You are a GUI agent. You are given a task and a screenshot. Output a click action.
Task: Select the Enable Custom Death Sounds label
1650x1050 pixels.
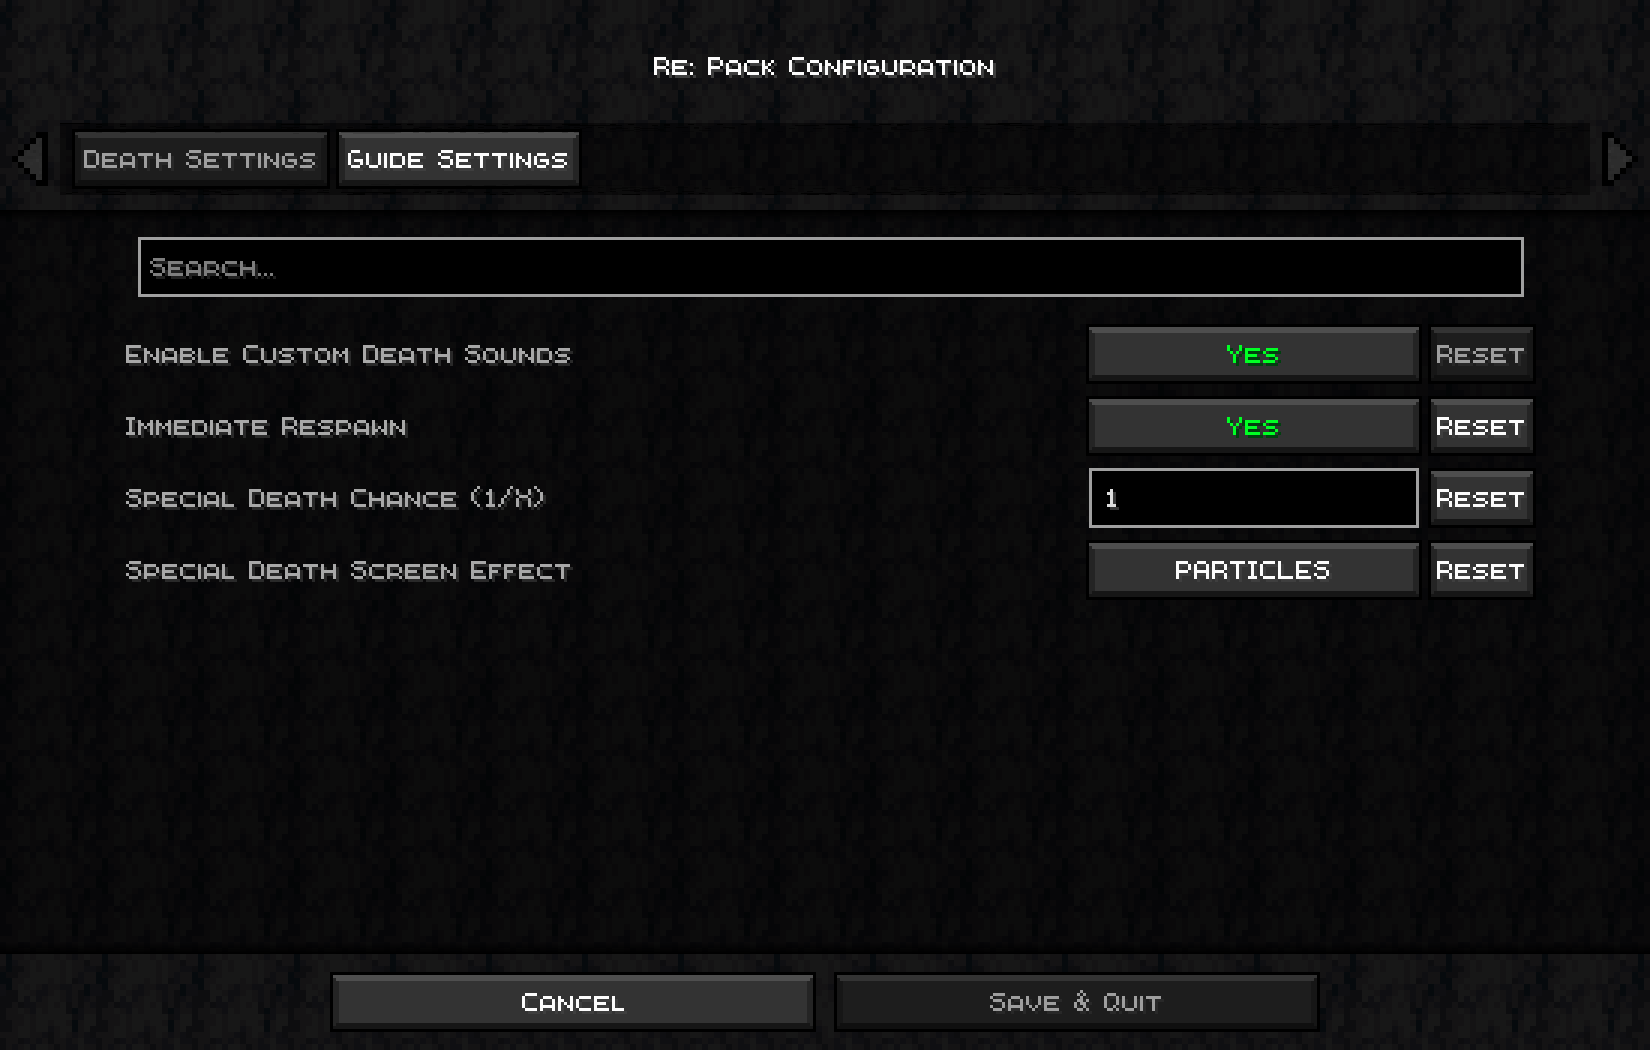click(x=347, y=355)
